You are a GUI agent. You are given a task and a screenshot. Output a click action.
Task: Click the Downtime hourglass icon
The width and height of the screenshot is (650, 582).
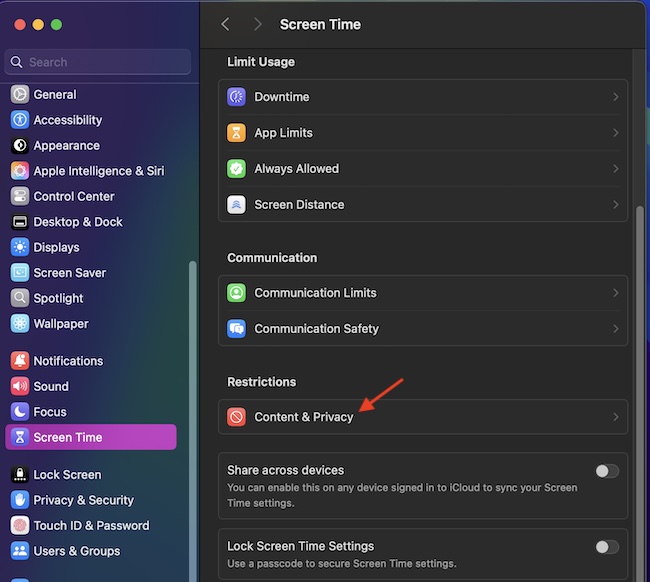tap(236, 97)
